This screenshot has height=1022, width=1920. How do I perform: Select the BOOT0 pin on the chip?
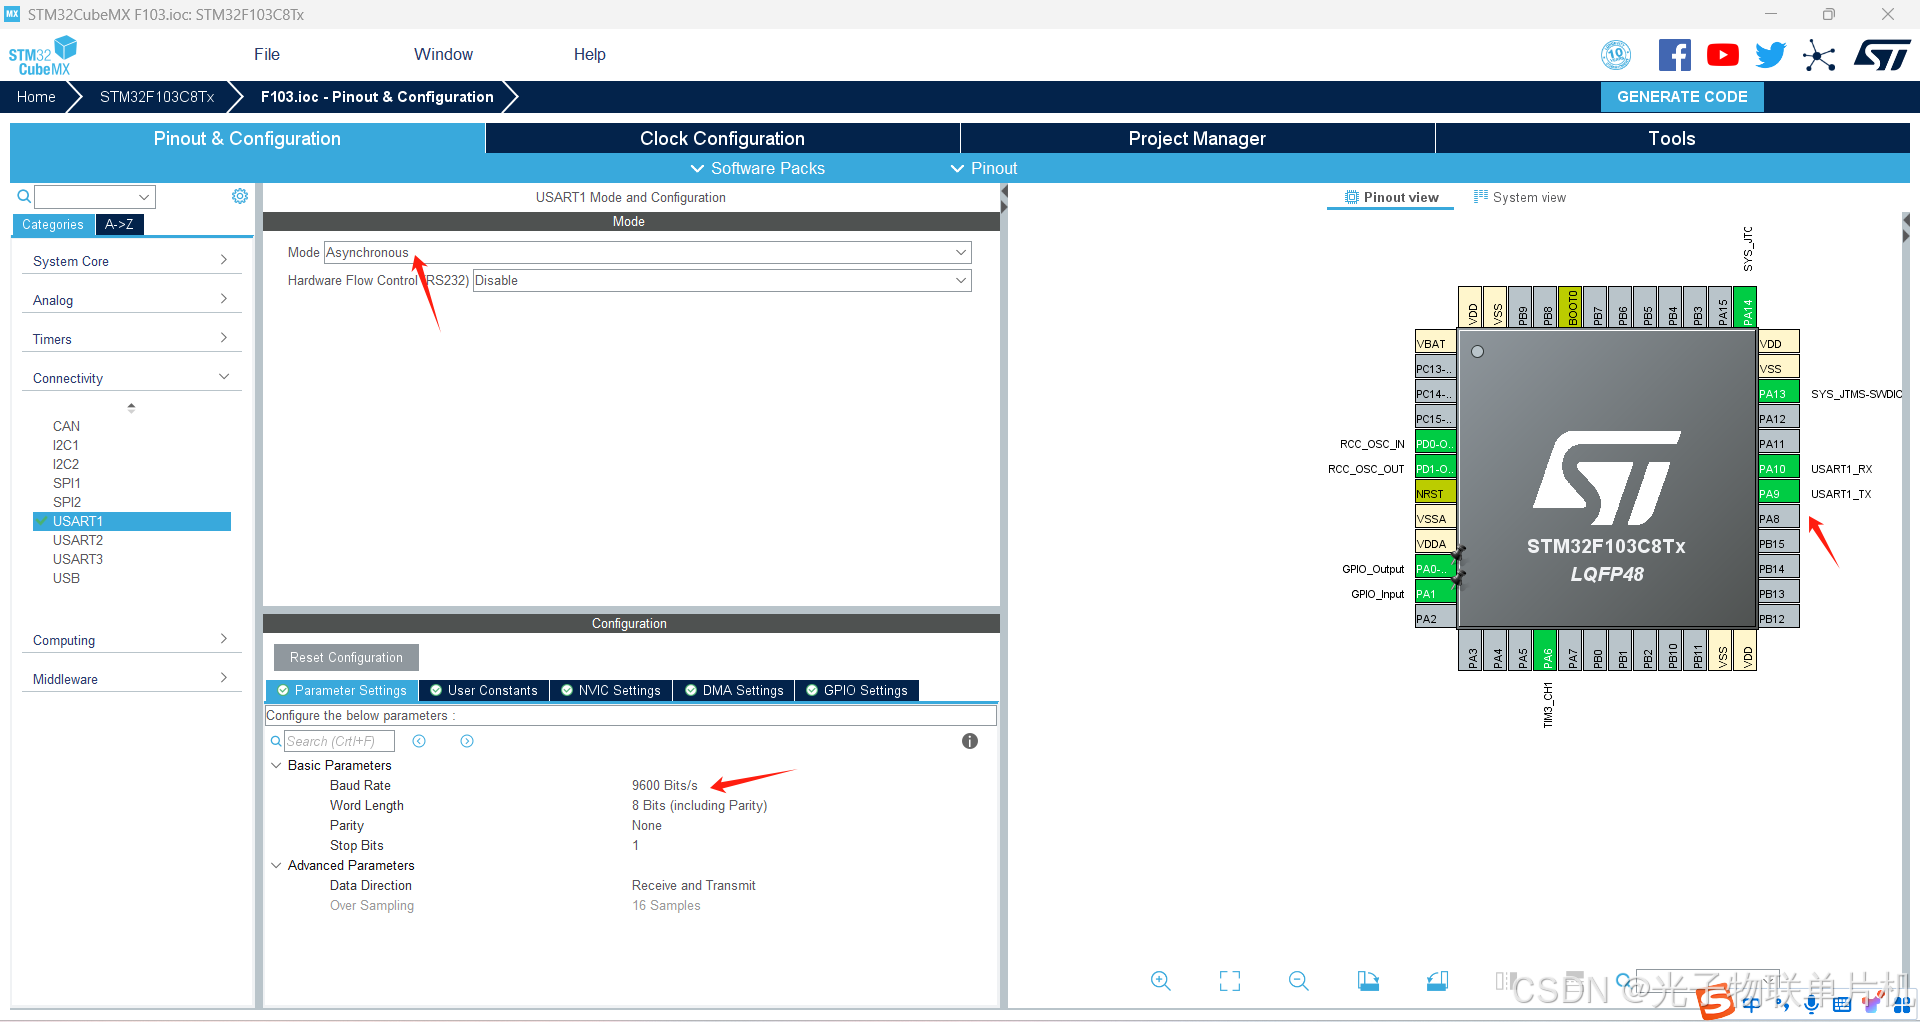tap(1571, 307)
